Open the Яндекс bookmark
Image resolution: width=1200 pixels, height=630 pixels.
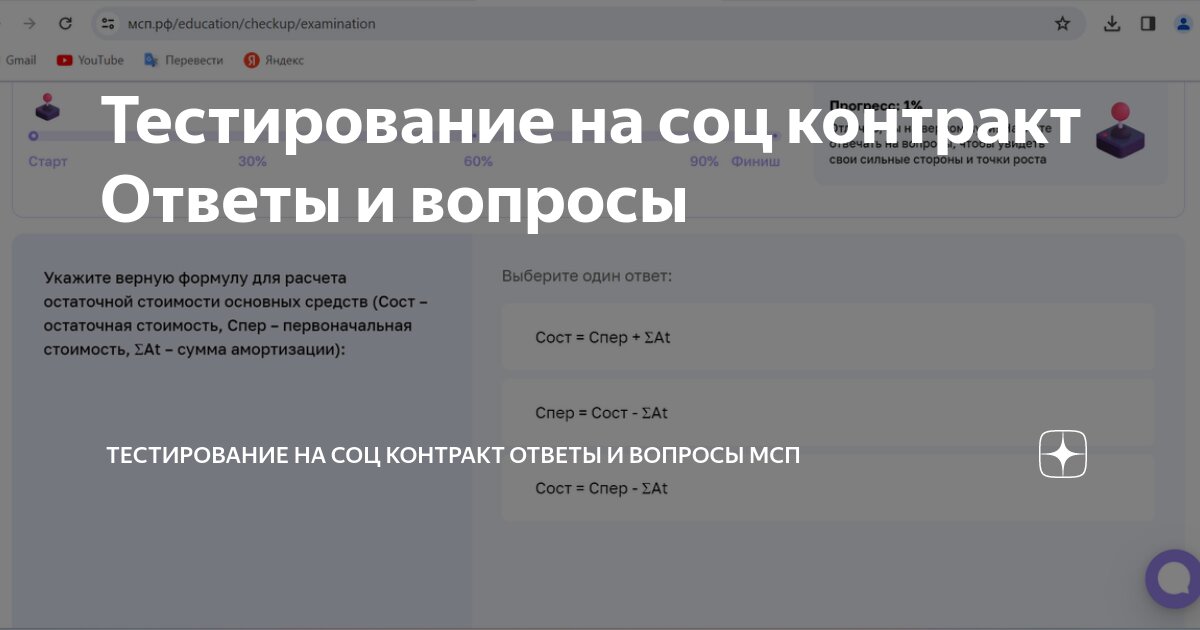[x=274, y=60]
